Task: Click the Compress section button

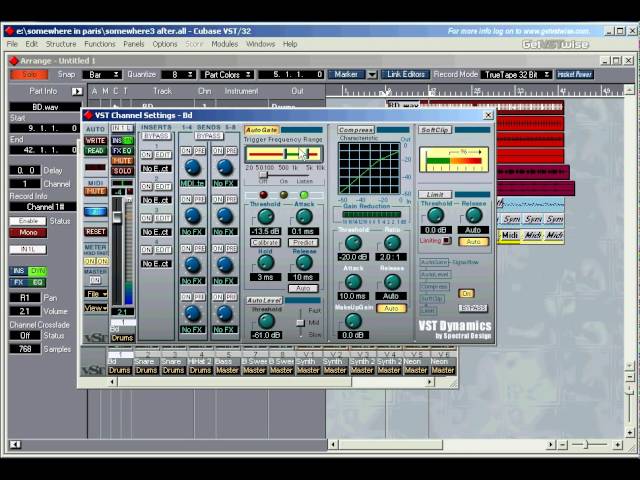Action: (x=356, y=130)
